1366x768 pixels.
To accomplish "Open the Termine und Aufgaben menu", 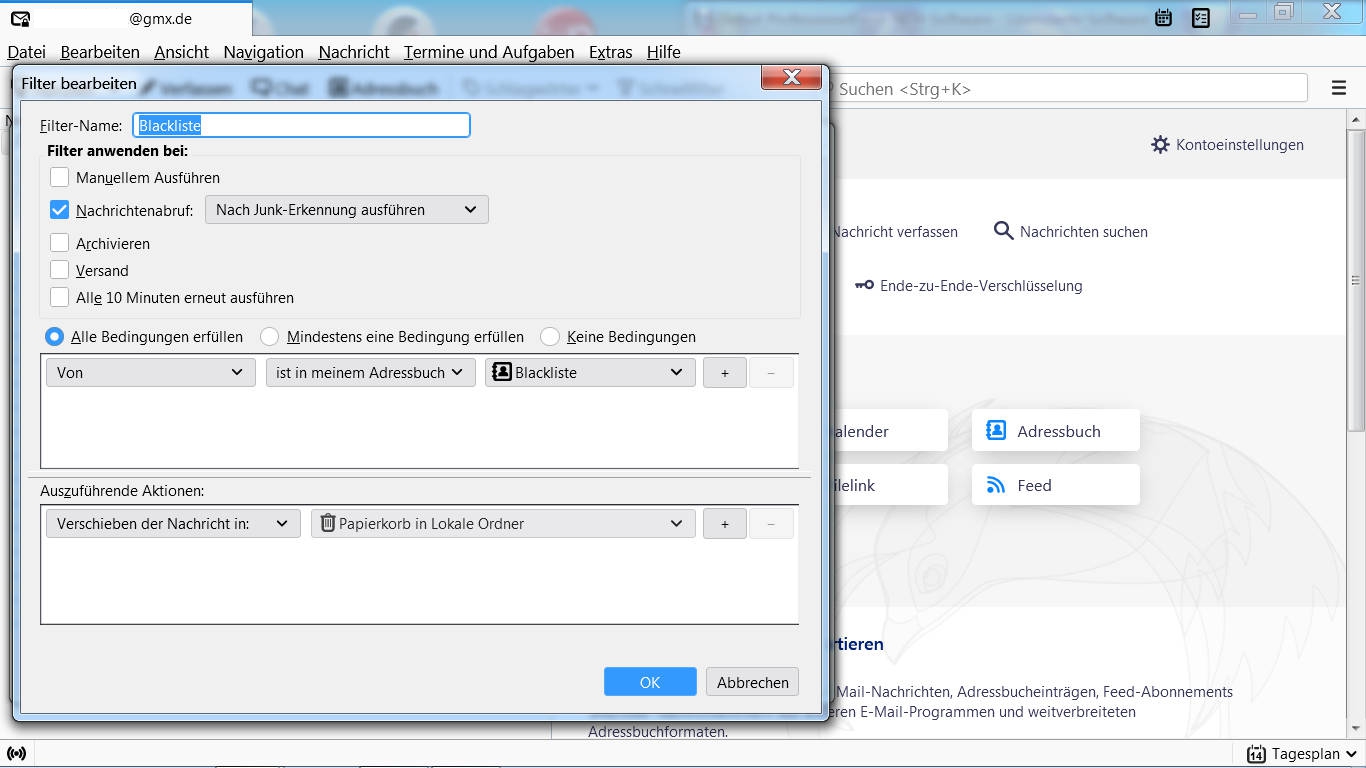I will (x=489, y=52).
